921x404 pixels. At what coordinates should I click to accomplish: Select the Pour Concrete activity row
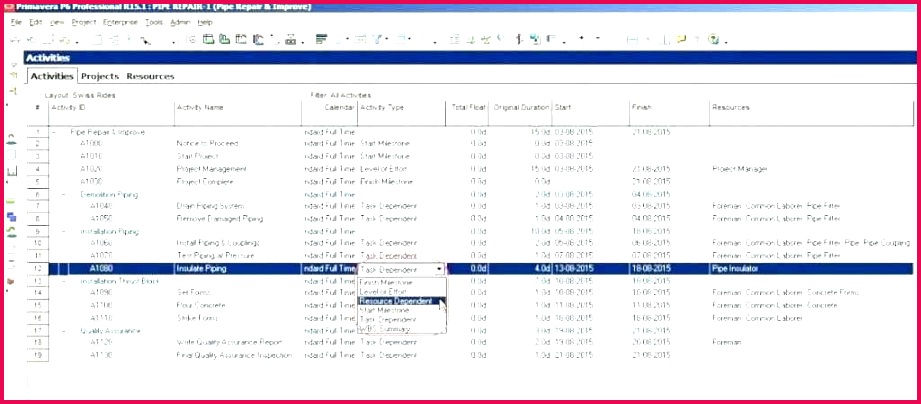(200, 305)
